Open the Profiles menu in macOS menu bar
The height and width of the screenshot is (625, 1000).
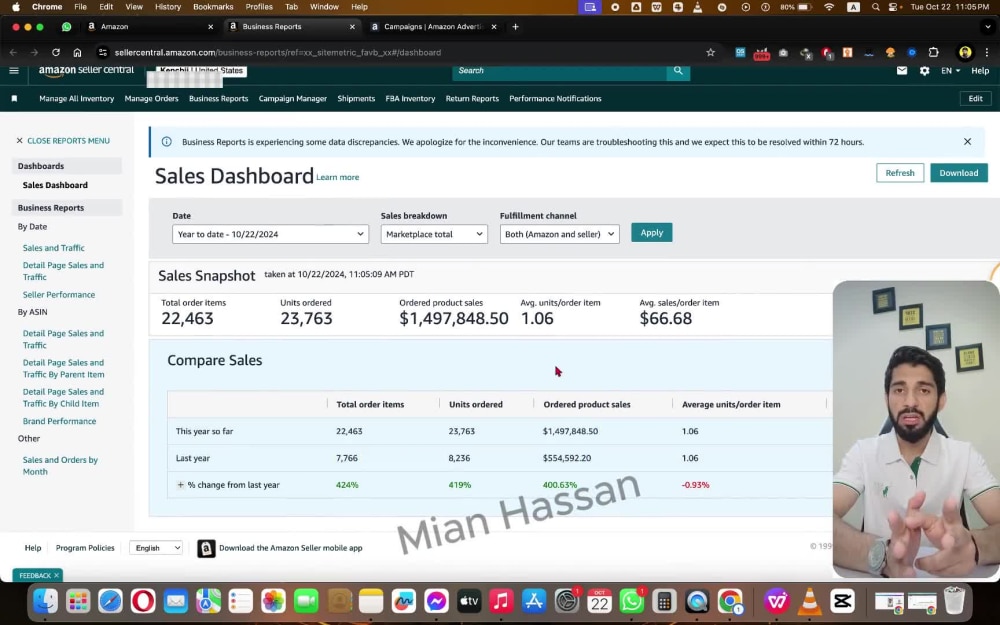259,7
